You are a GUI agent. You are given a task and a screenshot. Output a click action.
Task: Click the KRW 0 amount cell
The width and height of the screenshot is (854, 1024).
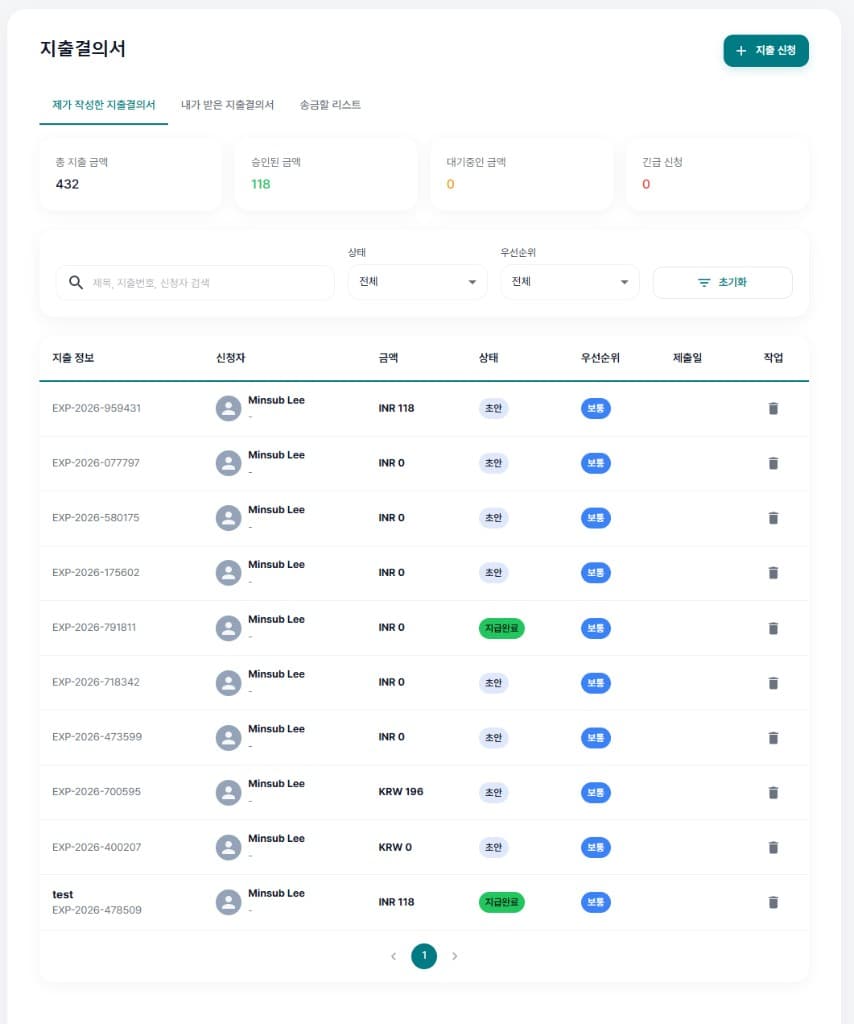pos(395,848)
